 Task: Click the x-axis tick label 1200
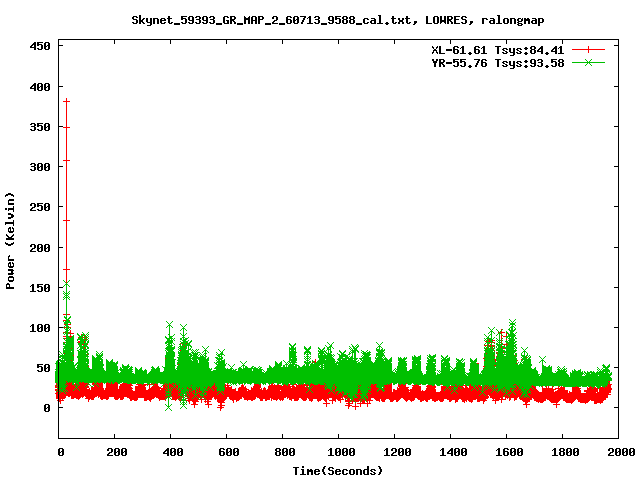(397, 452)
